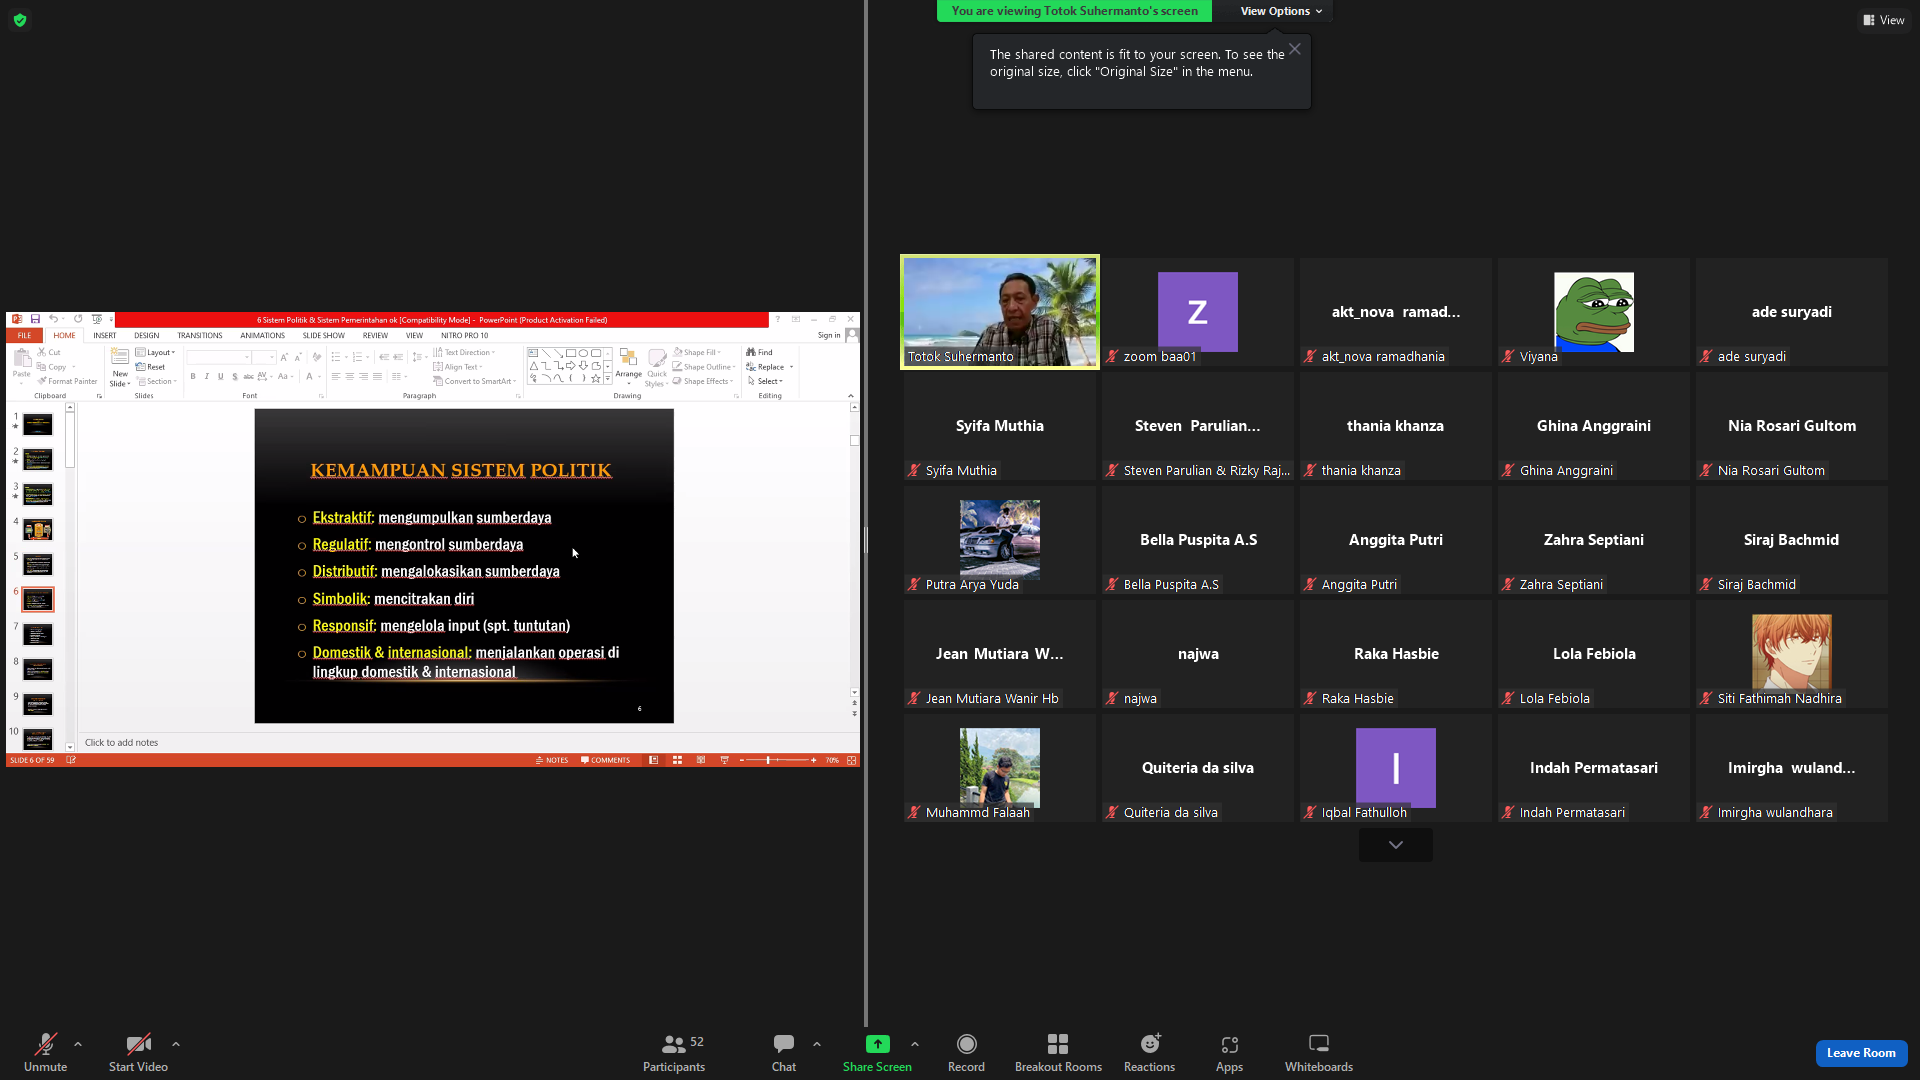Open the font name combo box
1920x1080 pixels.
click(219, 357)
